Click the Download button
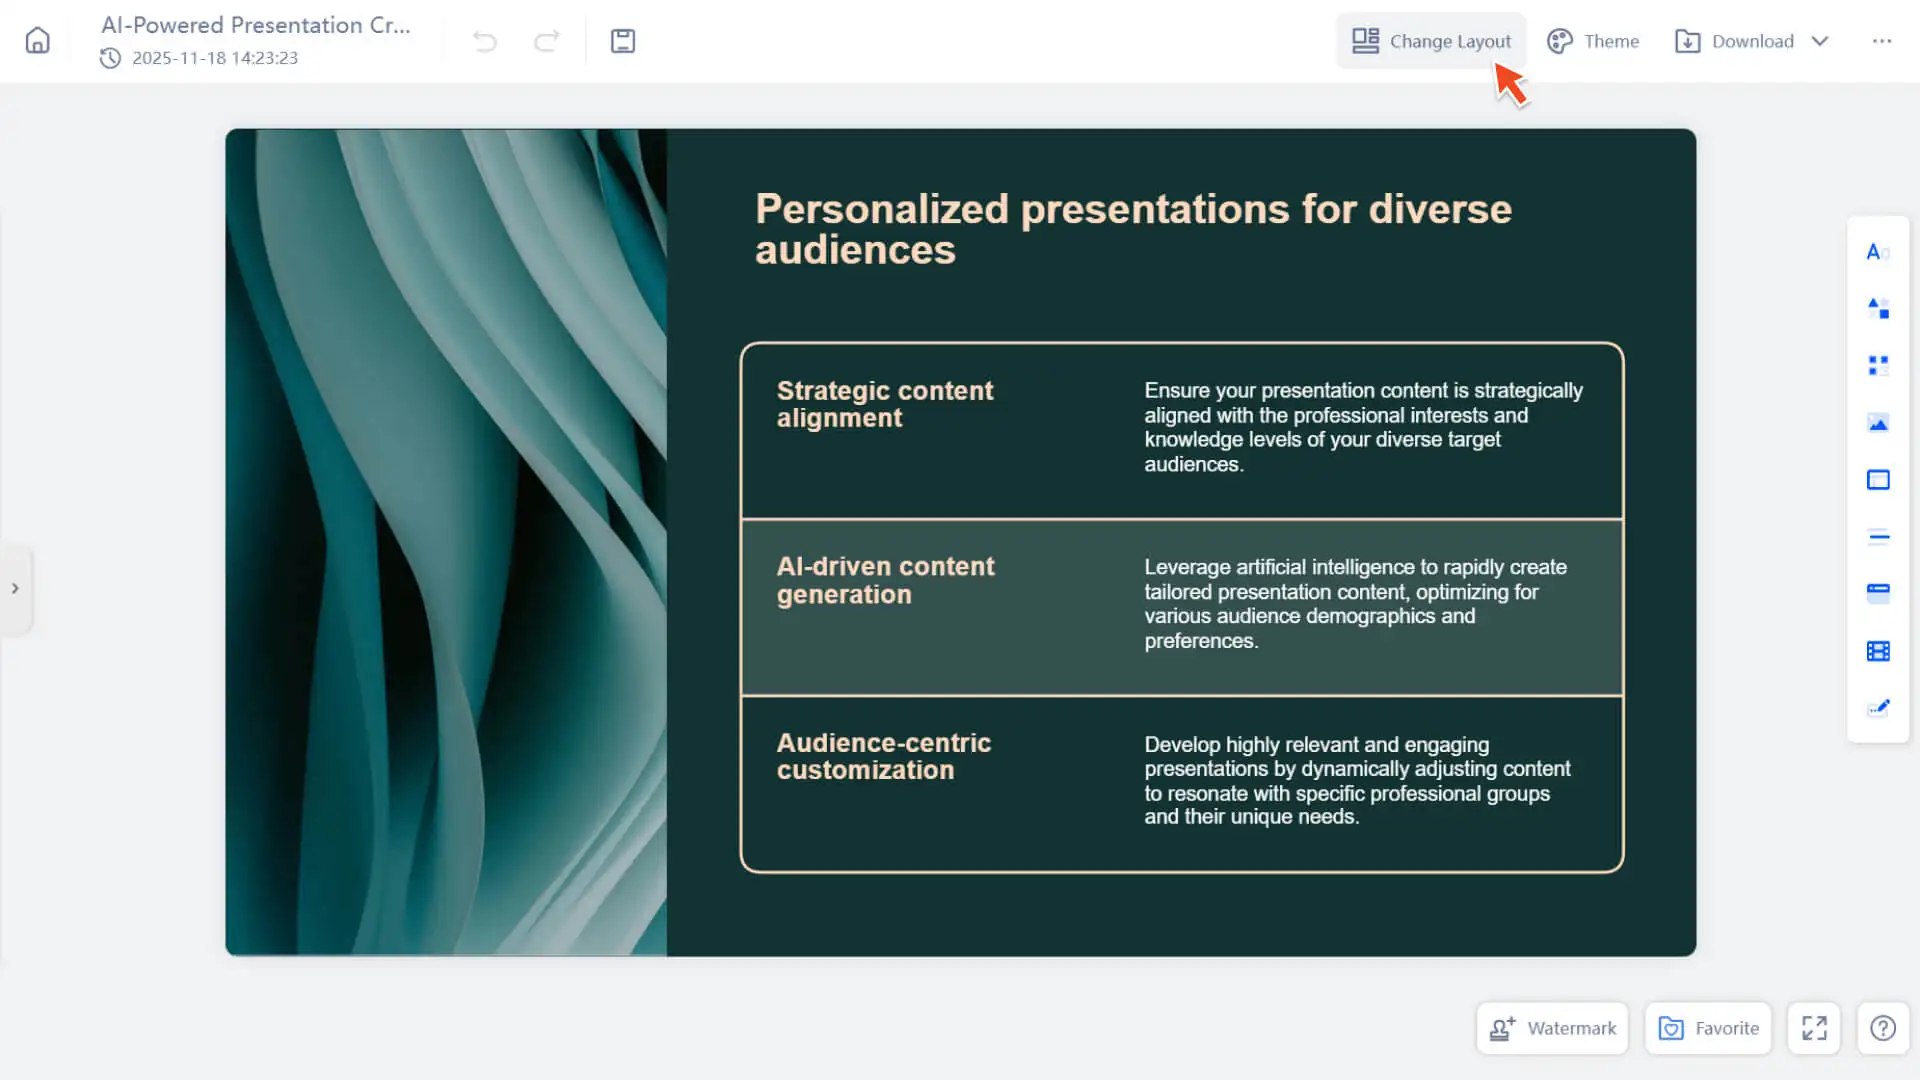Image resolution: width=1920 pixels, height=1080 pixels. 1735,41
